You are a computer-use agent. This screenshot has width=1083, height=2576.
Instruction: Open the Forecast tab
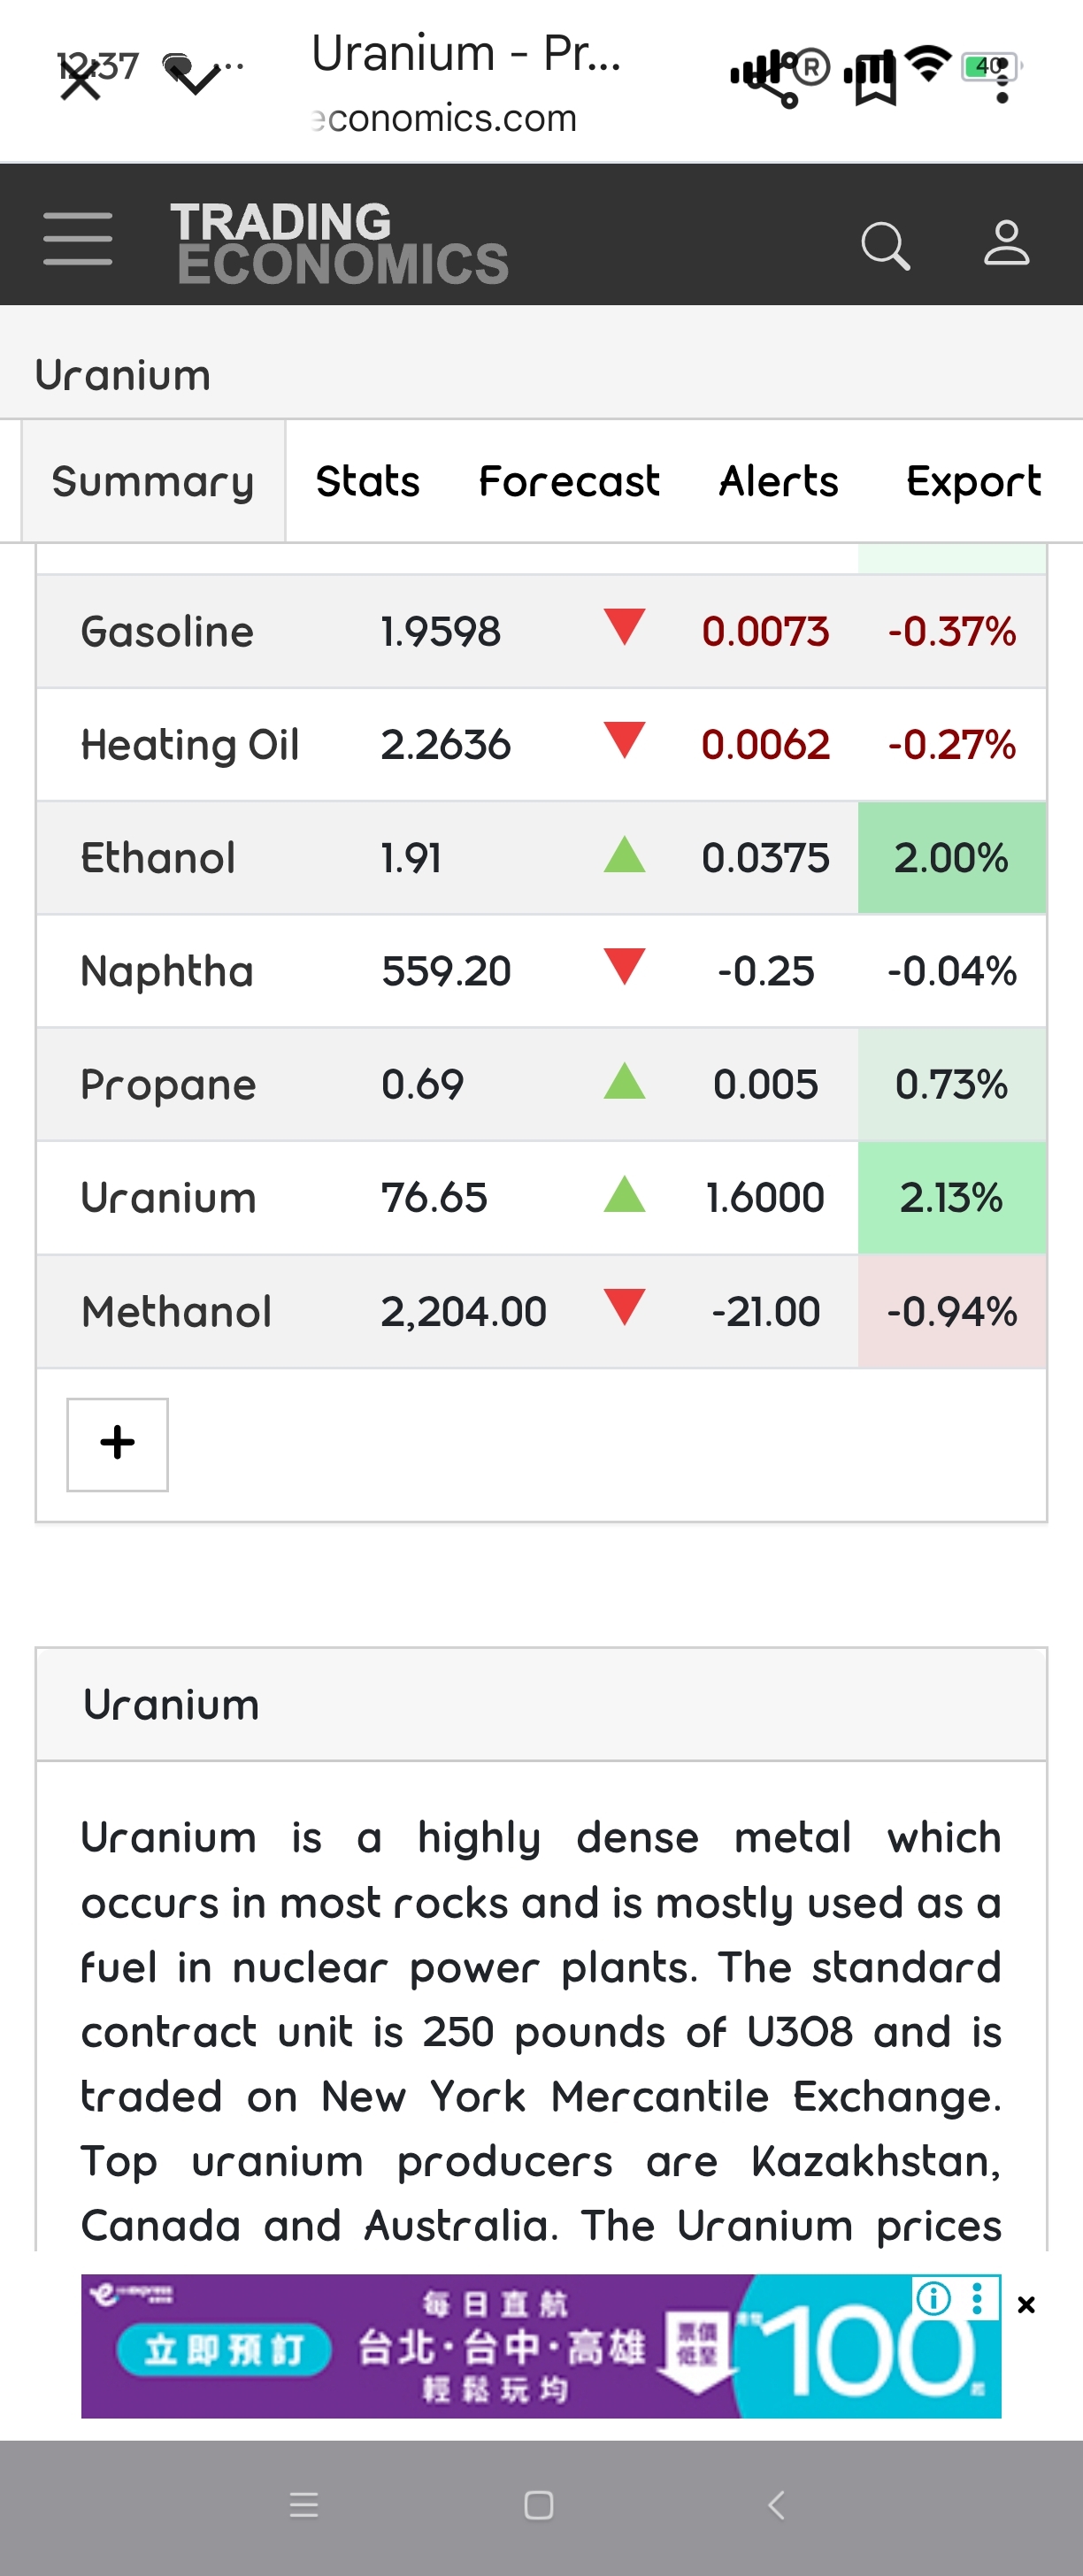click(569, 481)
